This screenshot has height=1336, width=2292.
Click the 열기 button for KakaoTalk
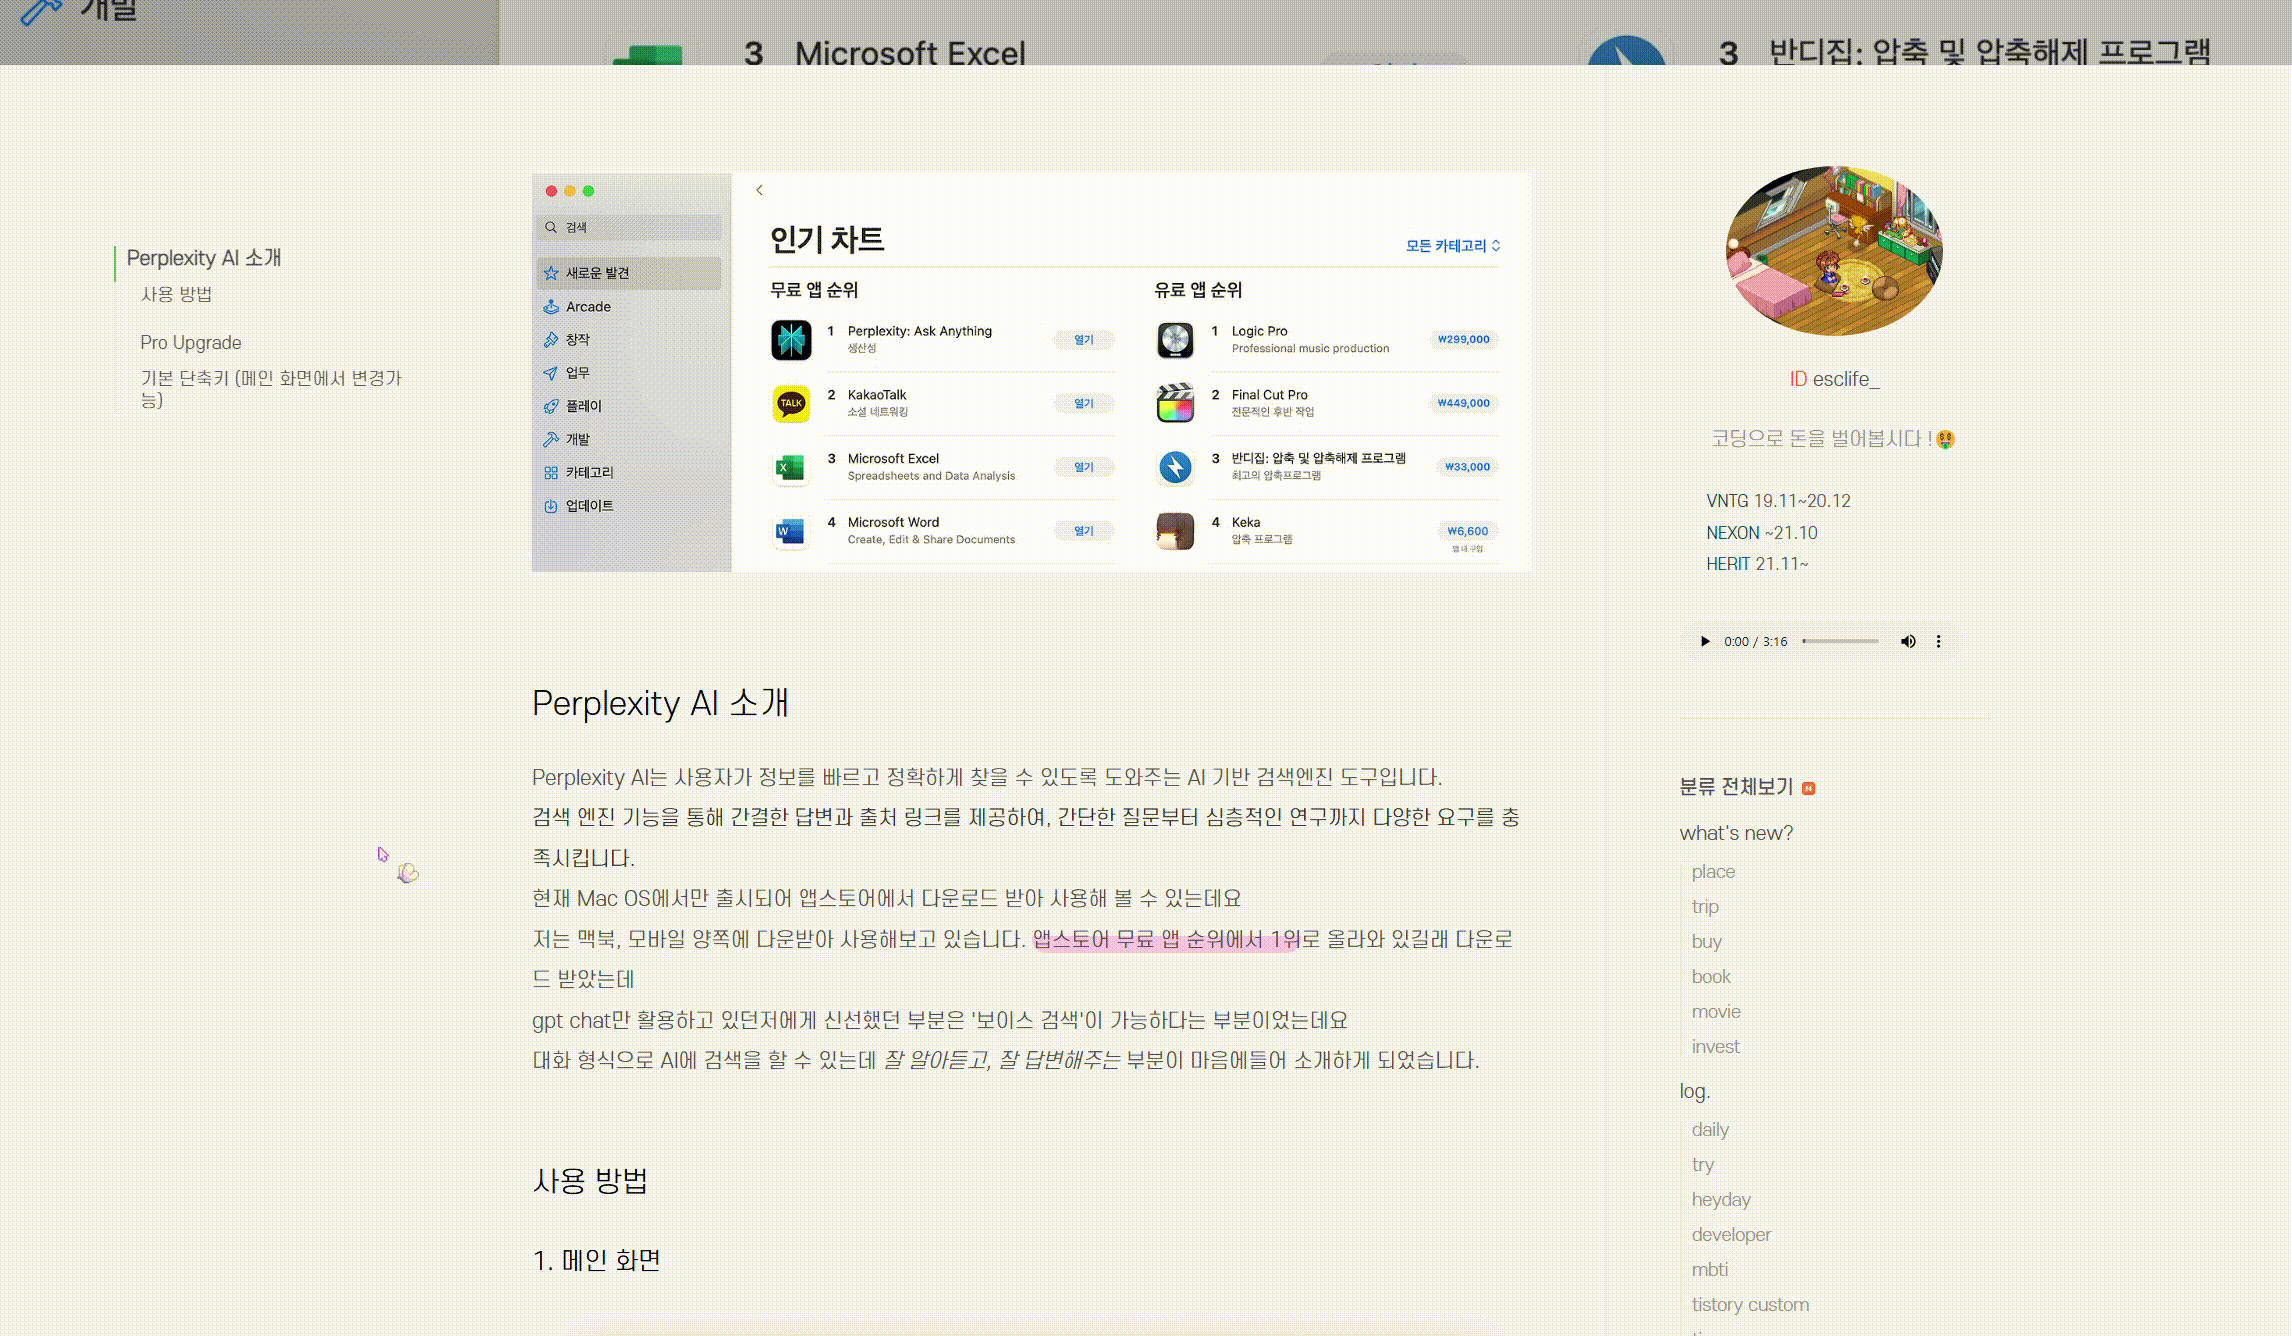(x=1084, y=404)
